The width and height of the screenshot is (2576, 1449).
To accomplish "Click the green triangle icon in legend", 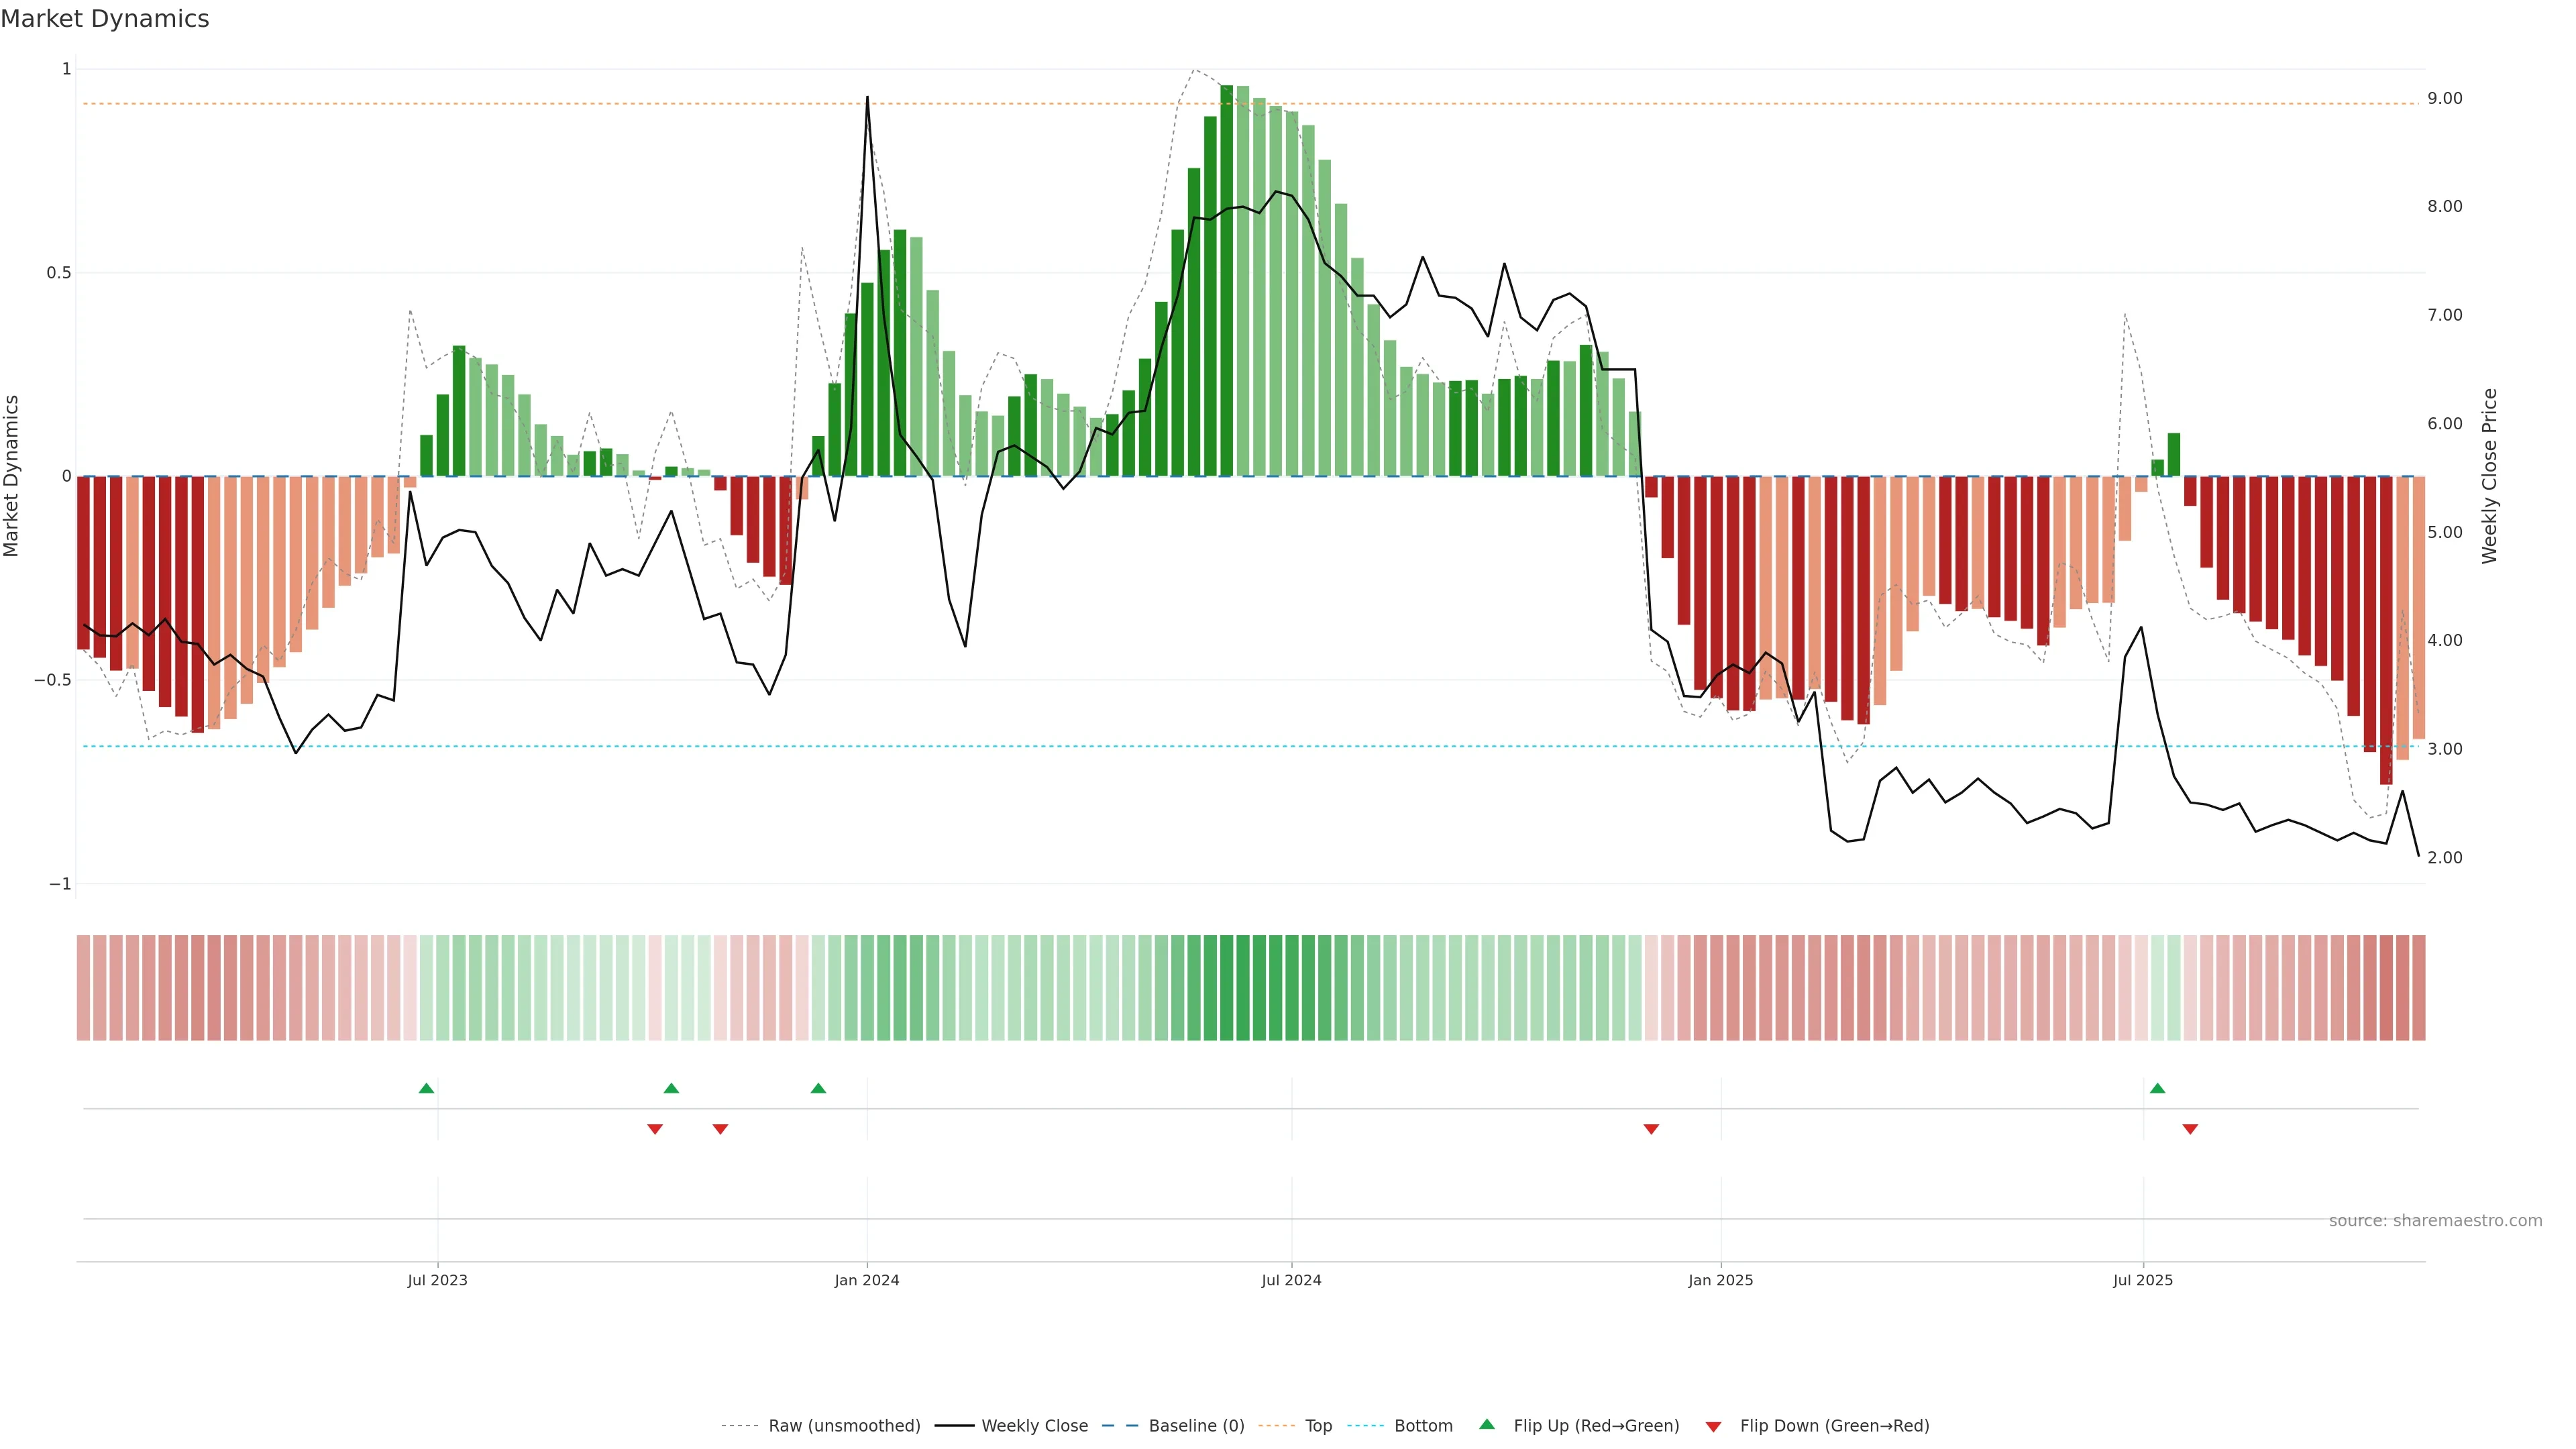I will 1487,1424.
